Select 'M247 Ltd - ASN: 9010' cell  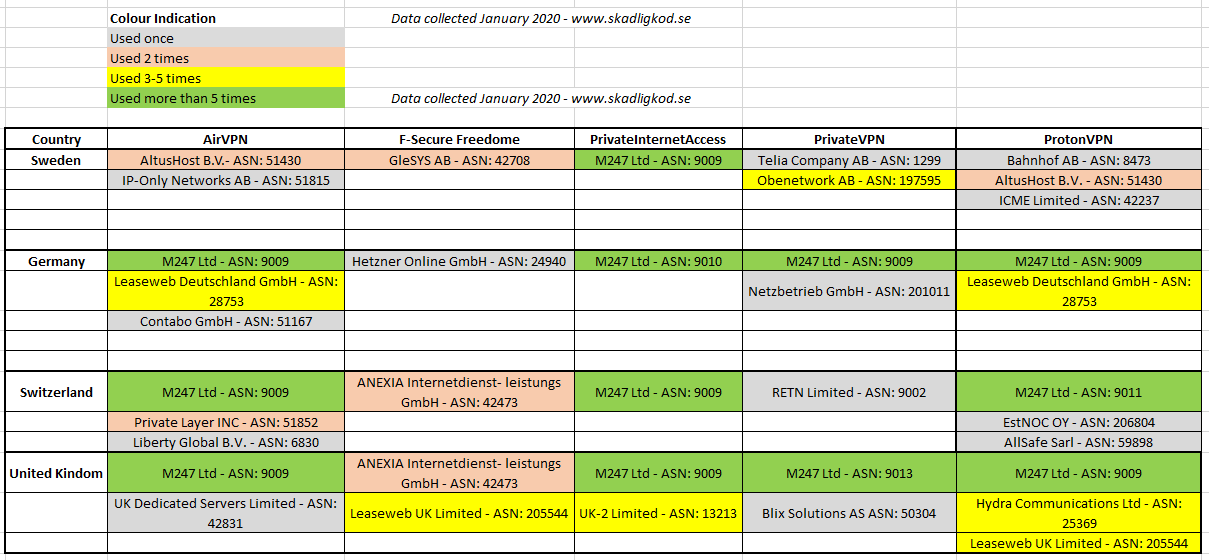click(x=658, y=261)
